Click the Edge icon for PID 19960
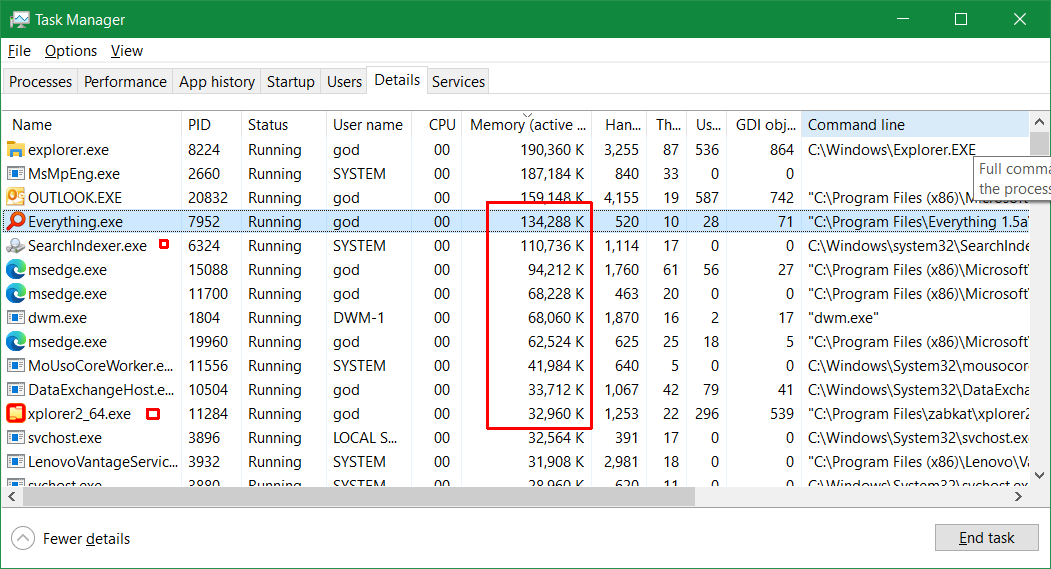The width and height of the screenshot is (1051, 569). coord(15,342)
